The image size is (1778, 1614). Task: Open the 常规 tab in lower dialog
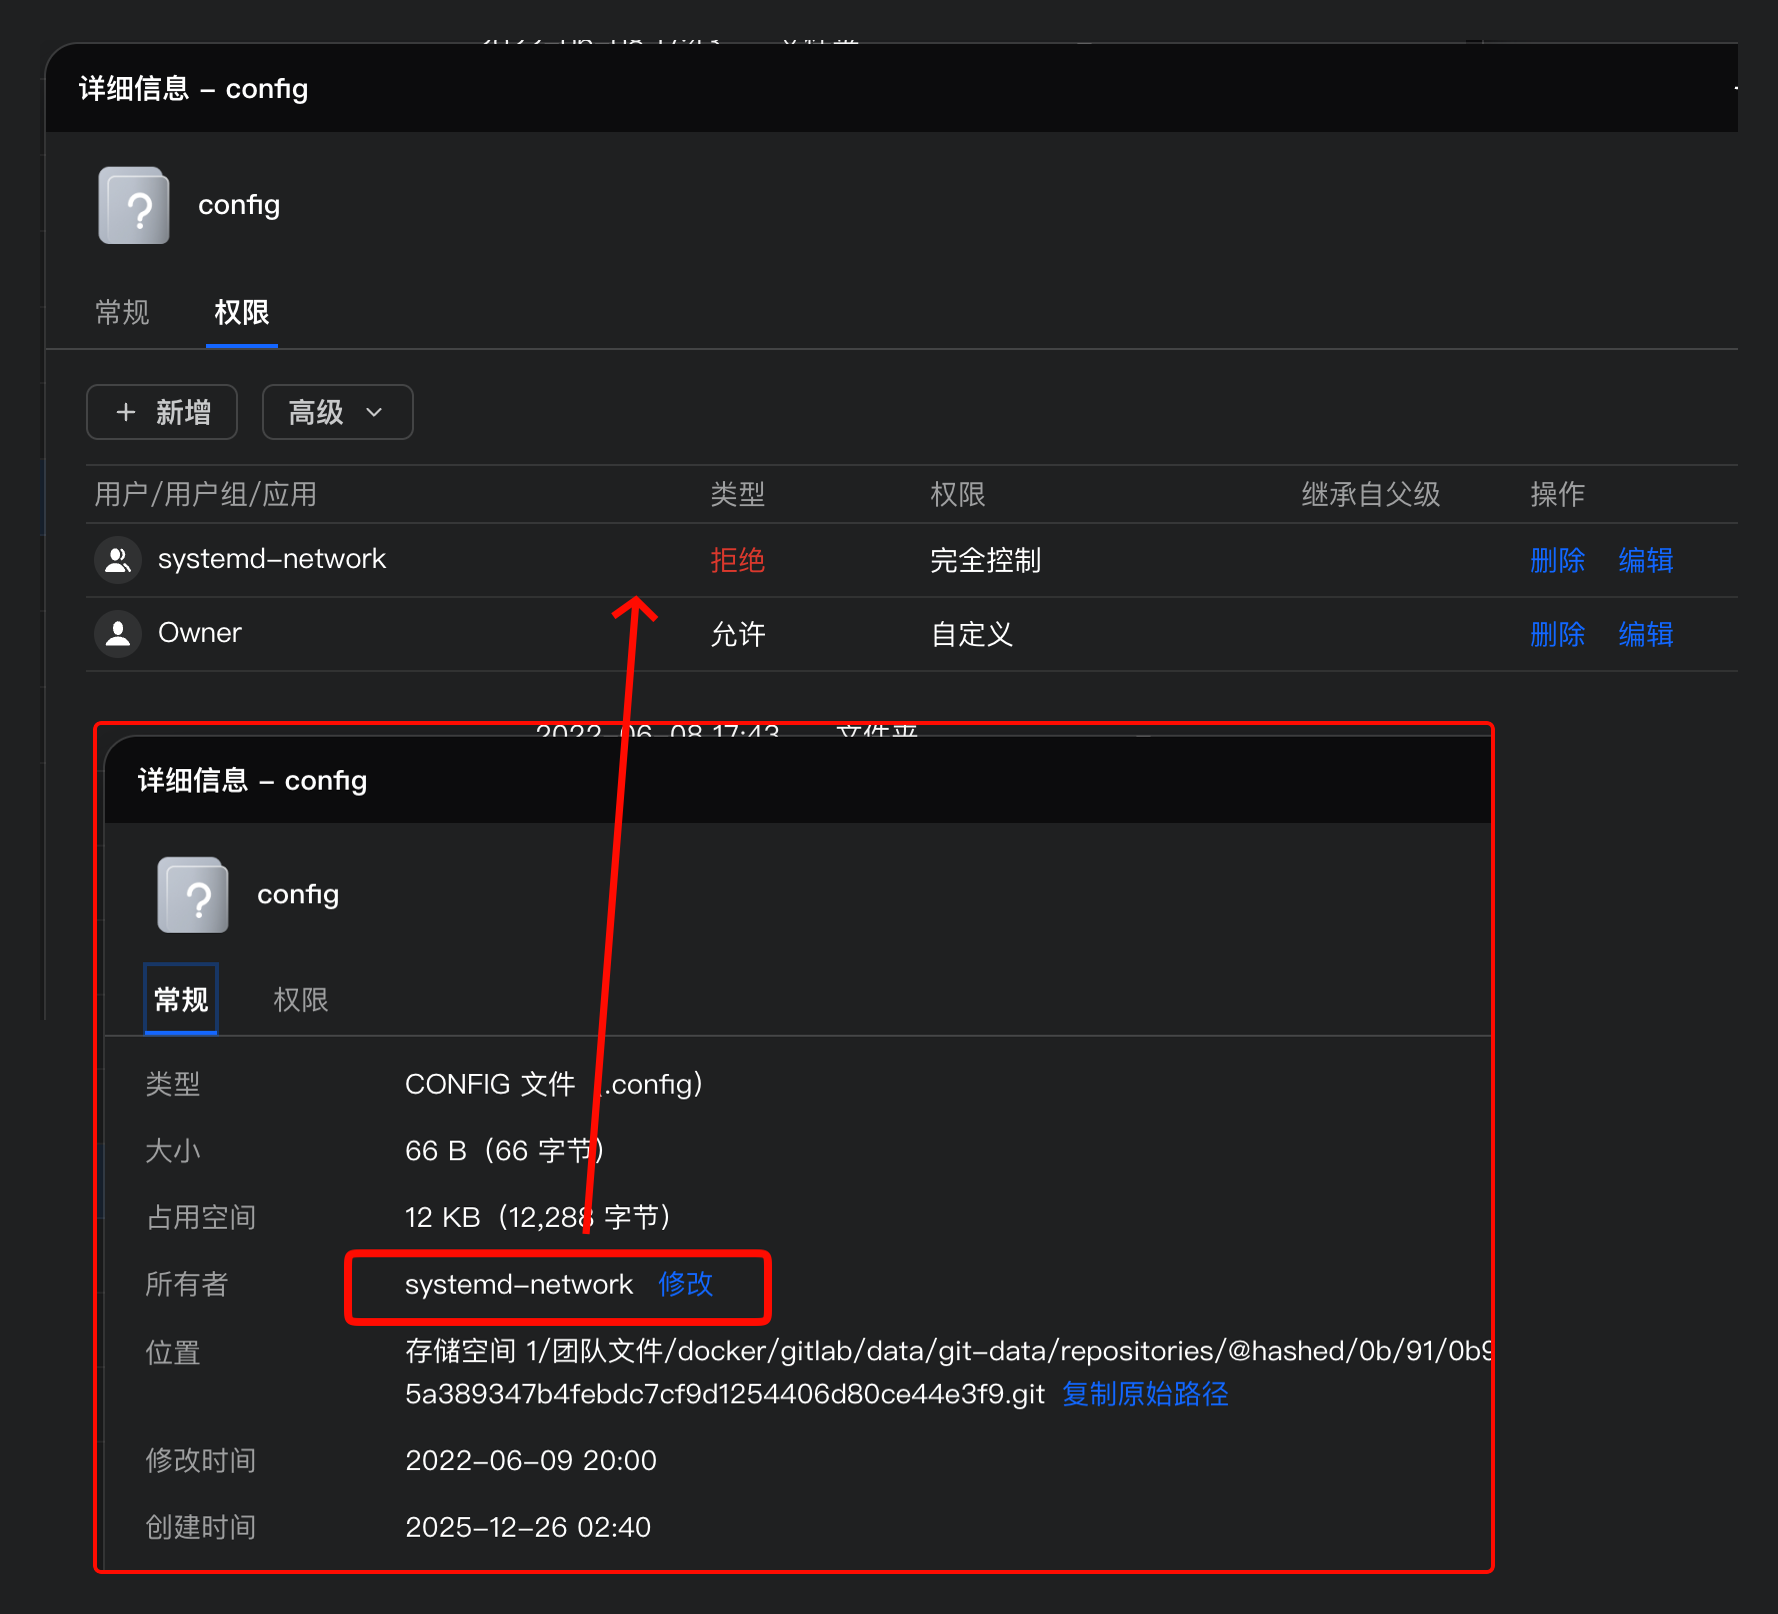pos(181,999)
